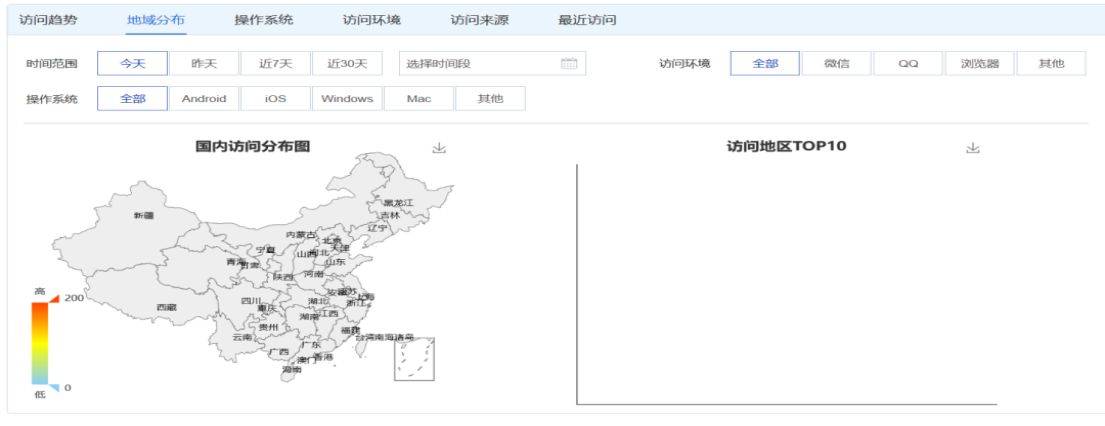1105x426 pixels.
Task: Go to 访问来源 tab
Action: click(x=479, y=20)
